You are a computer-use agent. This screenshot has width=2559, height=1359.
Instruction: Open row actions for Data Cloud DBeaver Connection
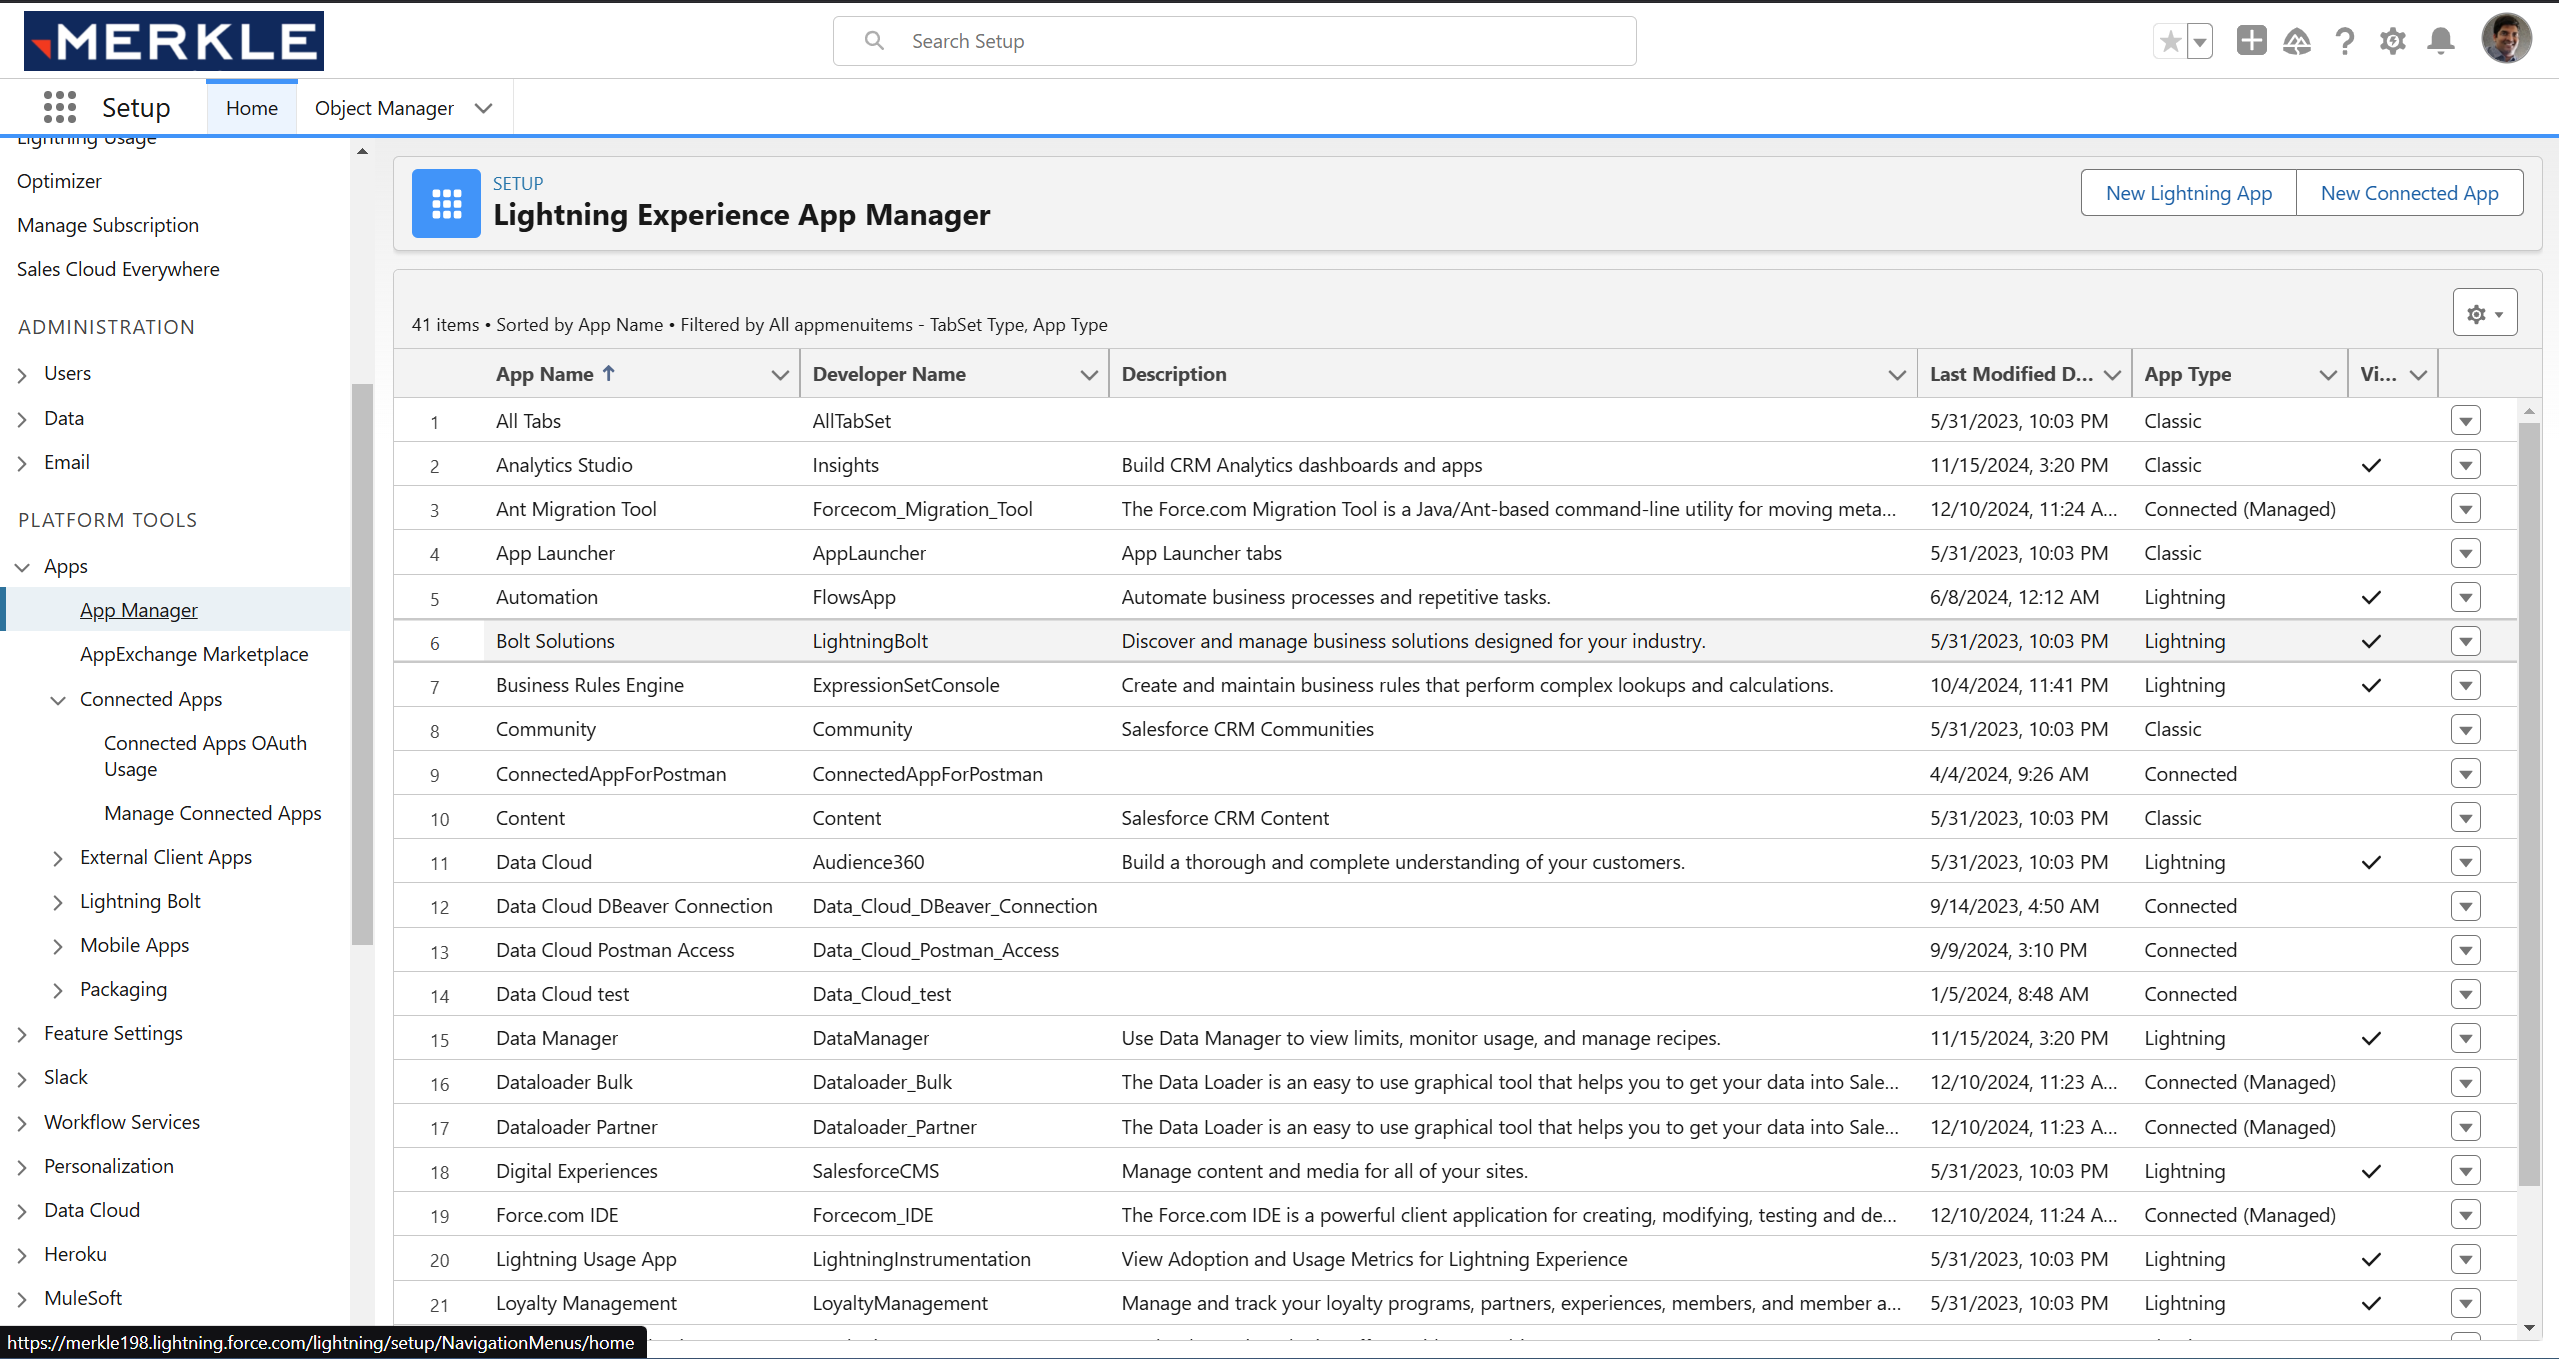2465,906
